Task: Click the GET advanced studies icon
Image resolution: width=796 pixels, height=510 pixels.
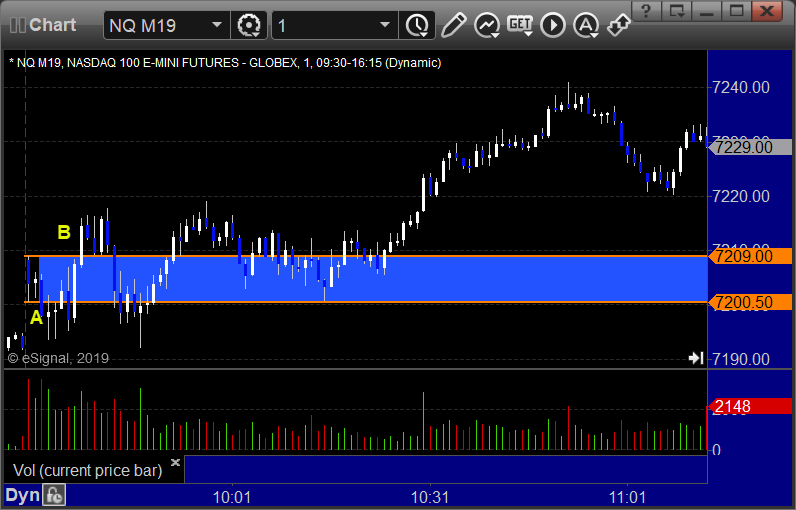Action: (520, 25)
